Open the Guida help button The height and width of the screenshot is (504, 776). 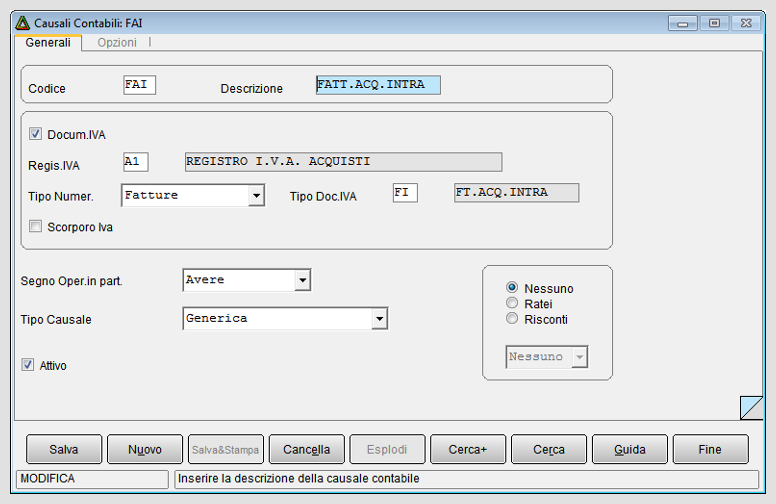pos(630,449)
